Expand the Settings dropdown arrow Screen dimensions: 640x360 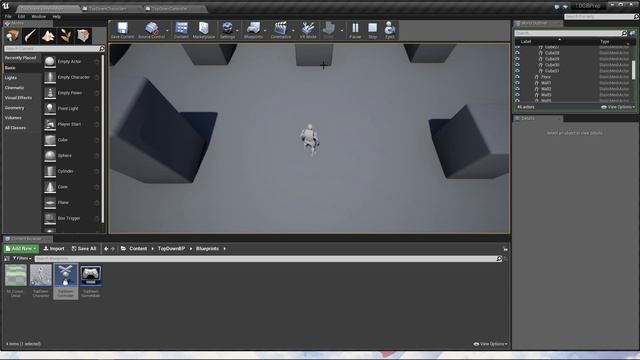pyautogui.click(x=238, y=31)
